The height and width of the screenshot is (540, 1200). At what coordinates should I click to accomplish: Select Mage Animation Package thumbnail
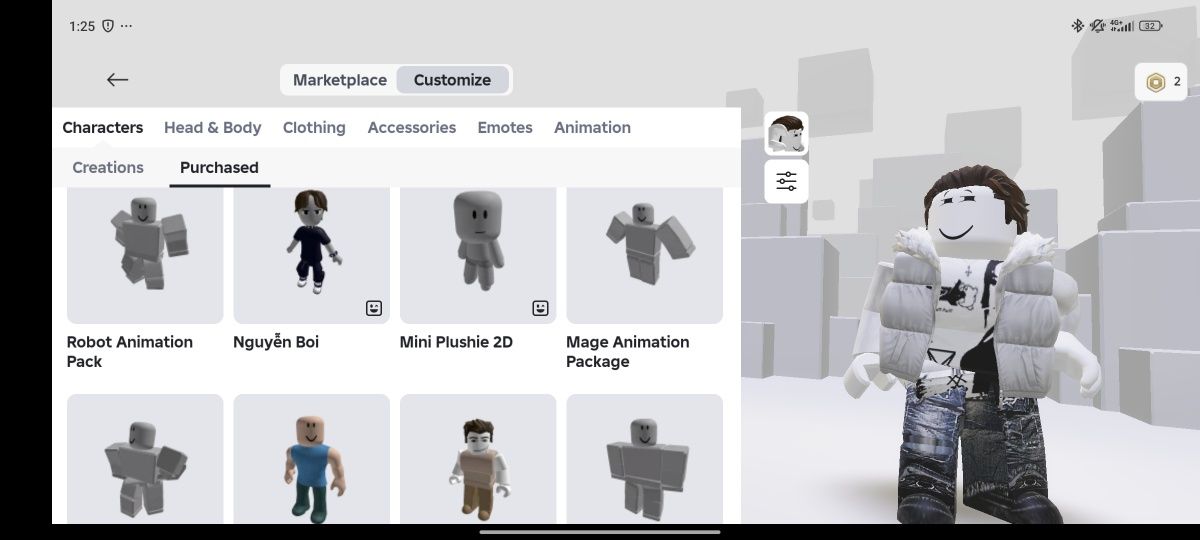coord(645,255)
